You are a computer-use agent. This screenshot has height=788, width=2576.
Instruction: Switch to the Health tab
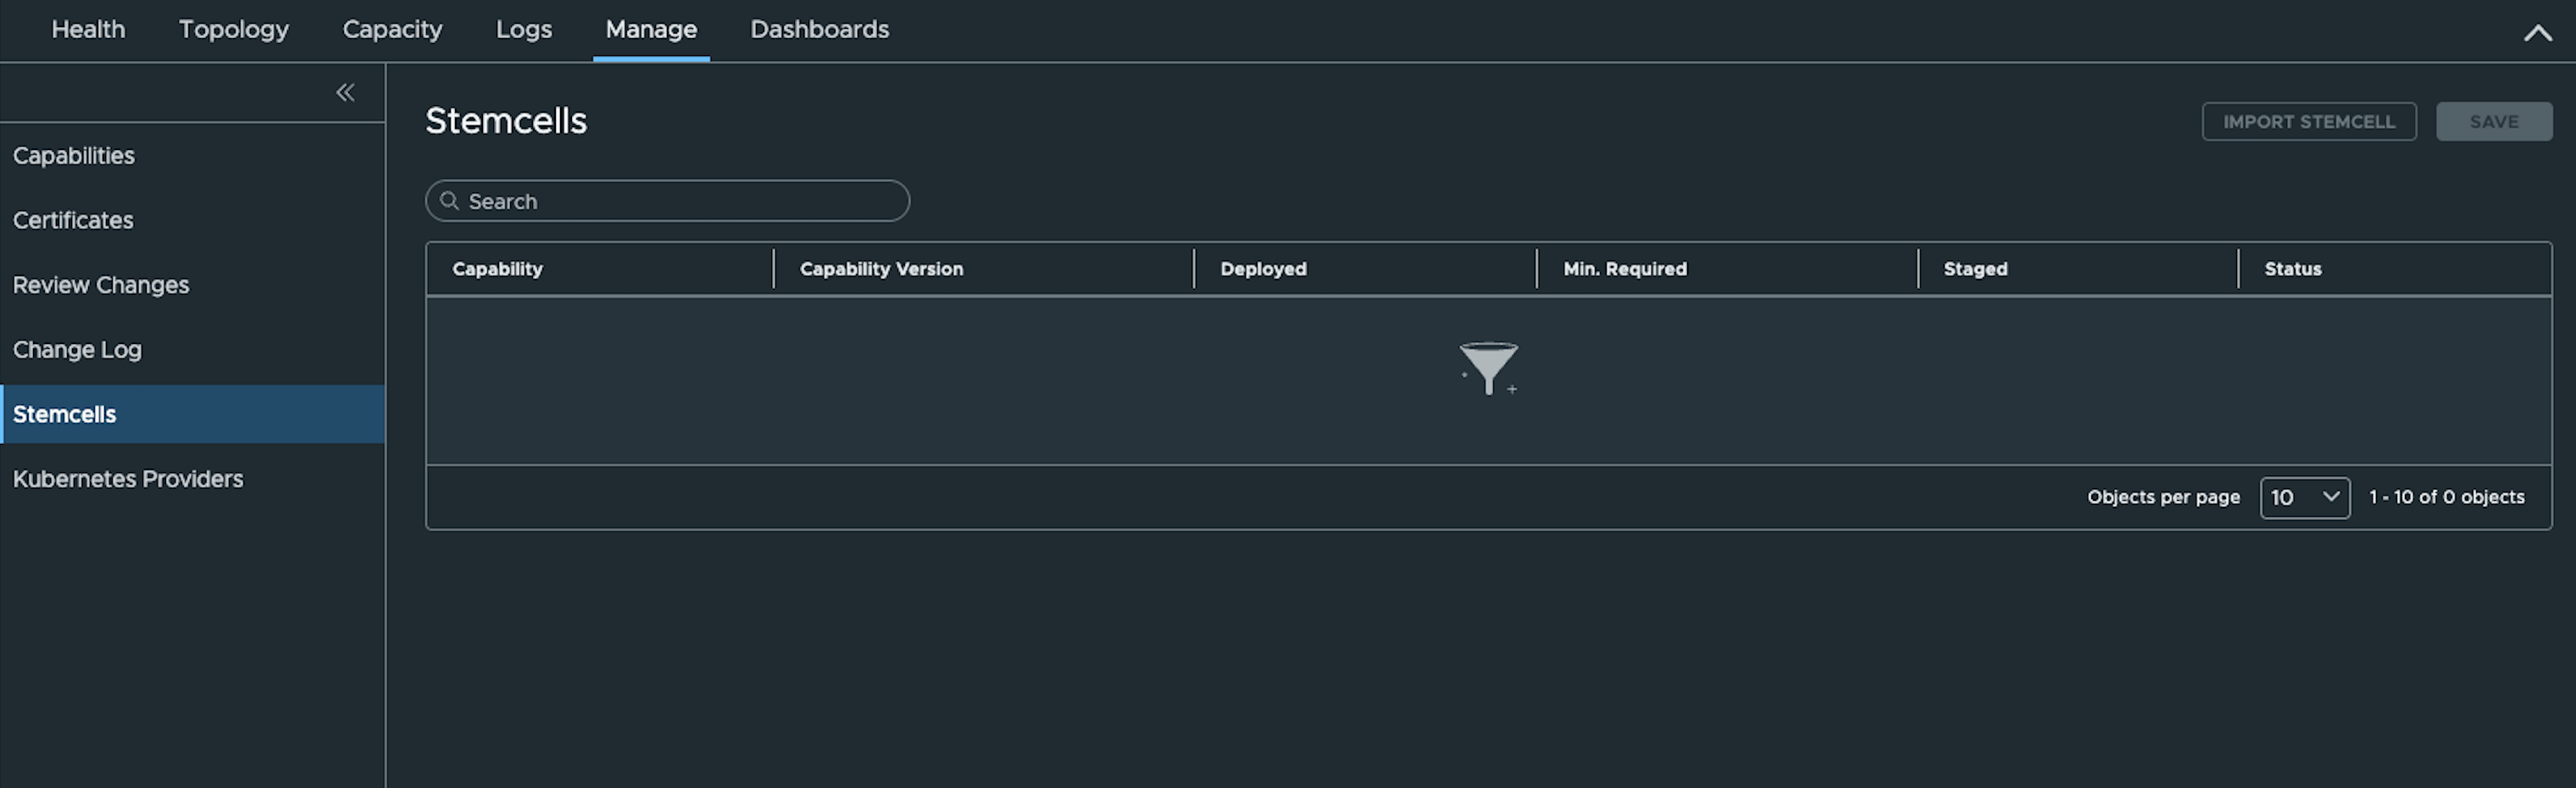(88, 30)
